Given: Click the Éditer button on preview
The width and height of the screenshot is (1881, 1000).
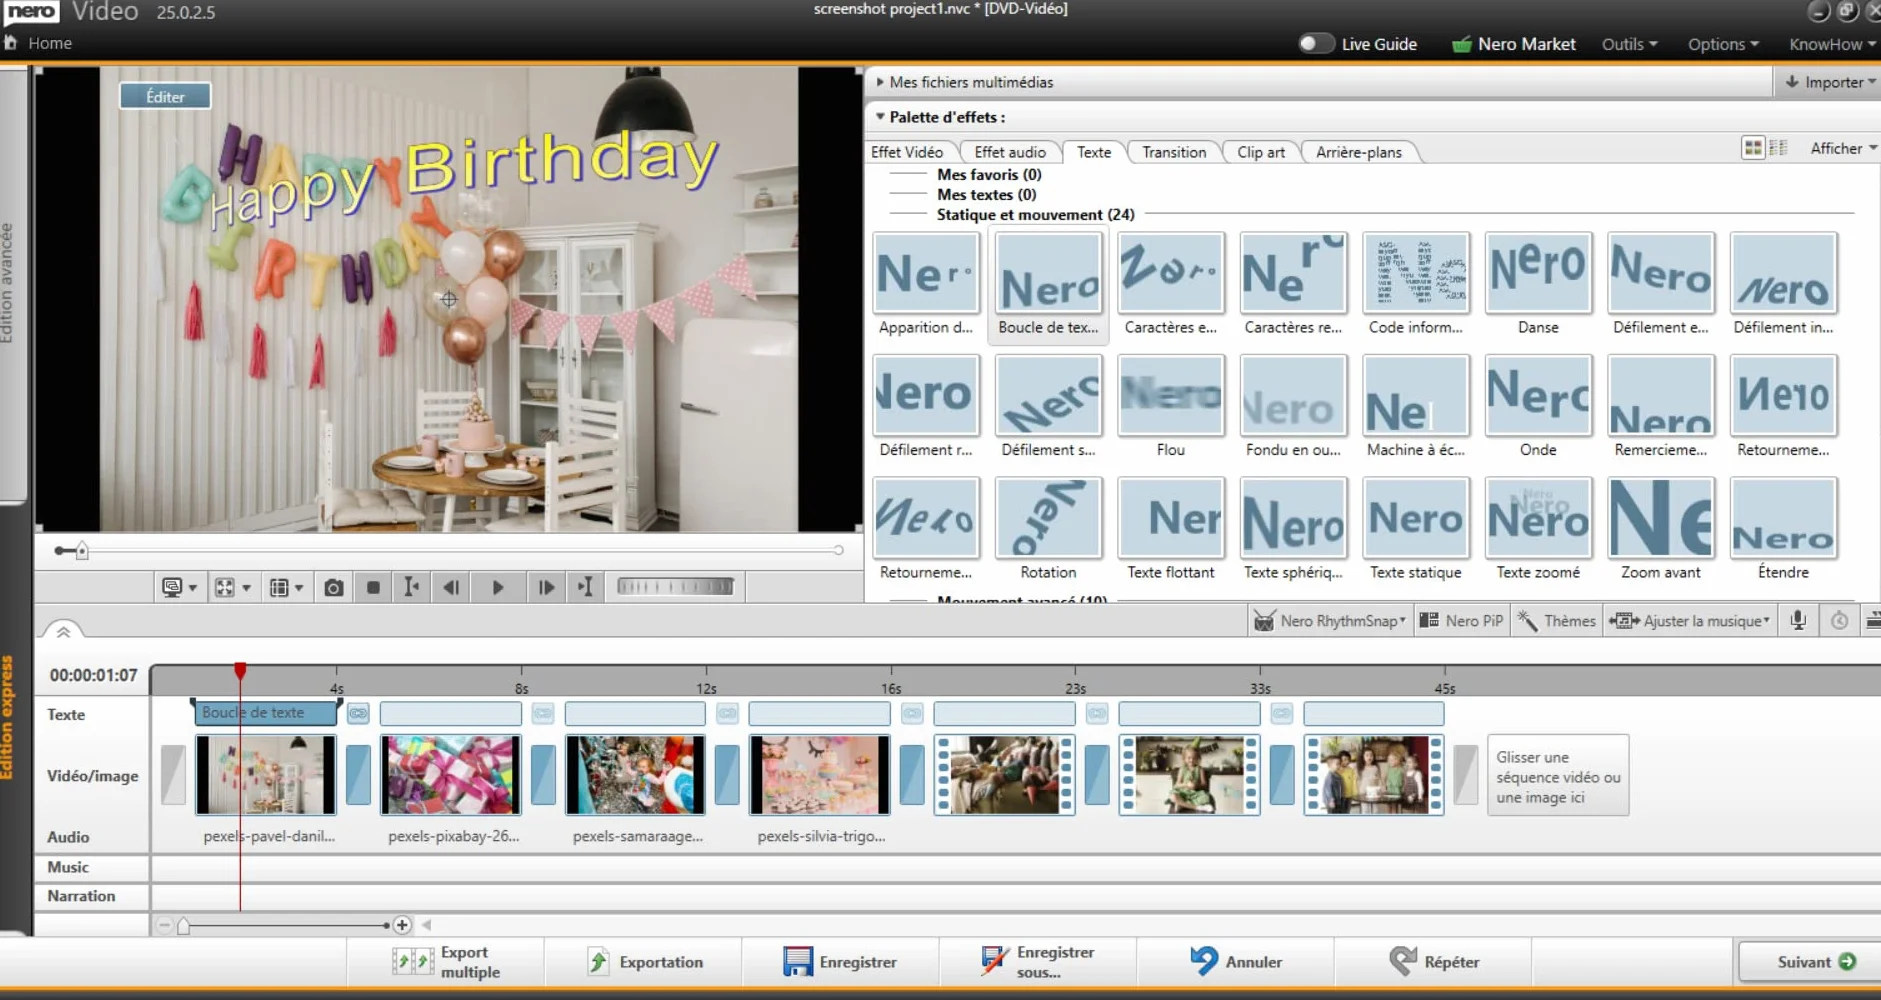Looking at the screenshot, I should [x=165, y=96].
